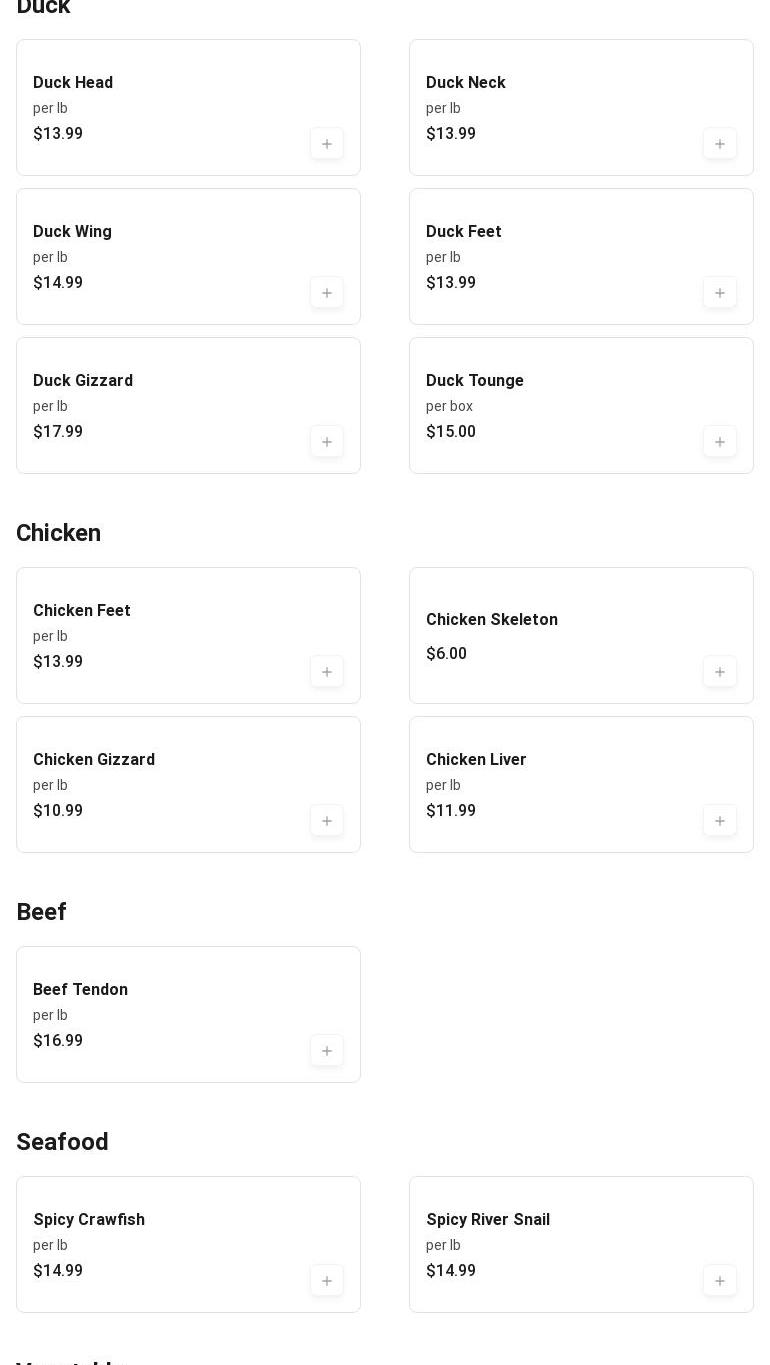Add Chicken Skeleton to the order

click(x=720, y=672)
